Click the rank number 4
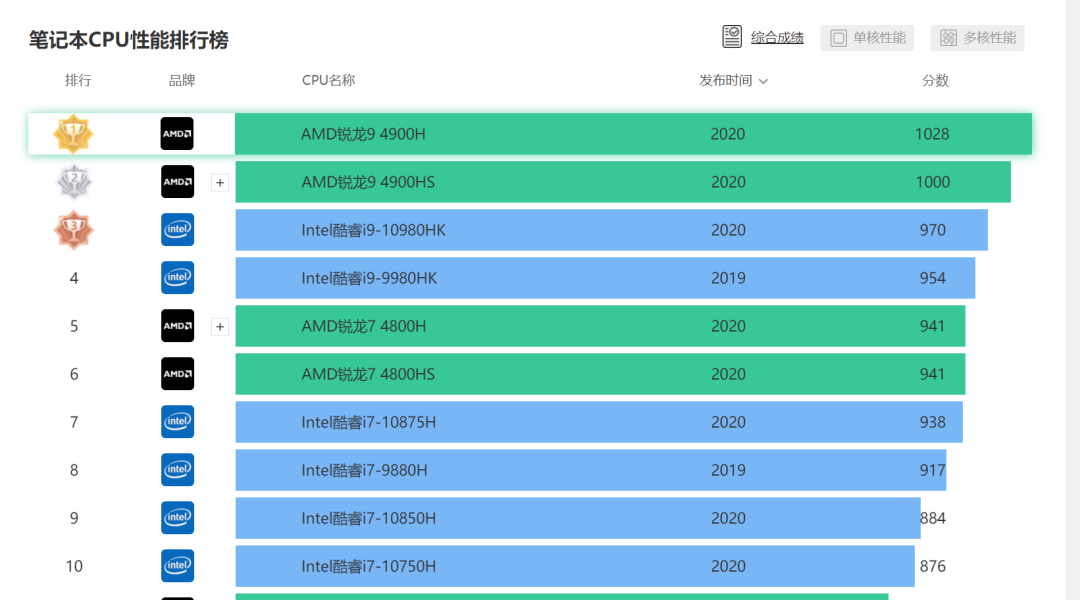 tap(74, 278)
